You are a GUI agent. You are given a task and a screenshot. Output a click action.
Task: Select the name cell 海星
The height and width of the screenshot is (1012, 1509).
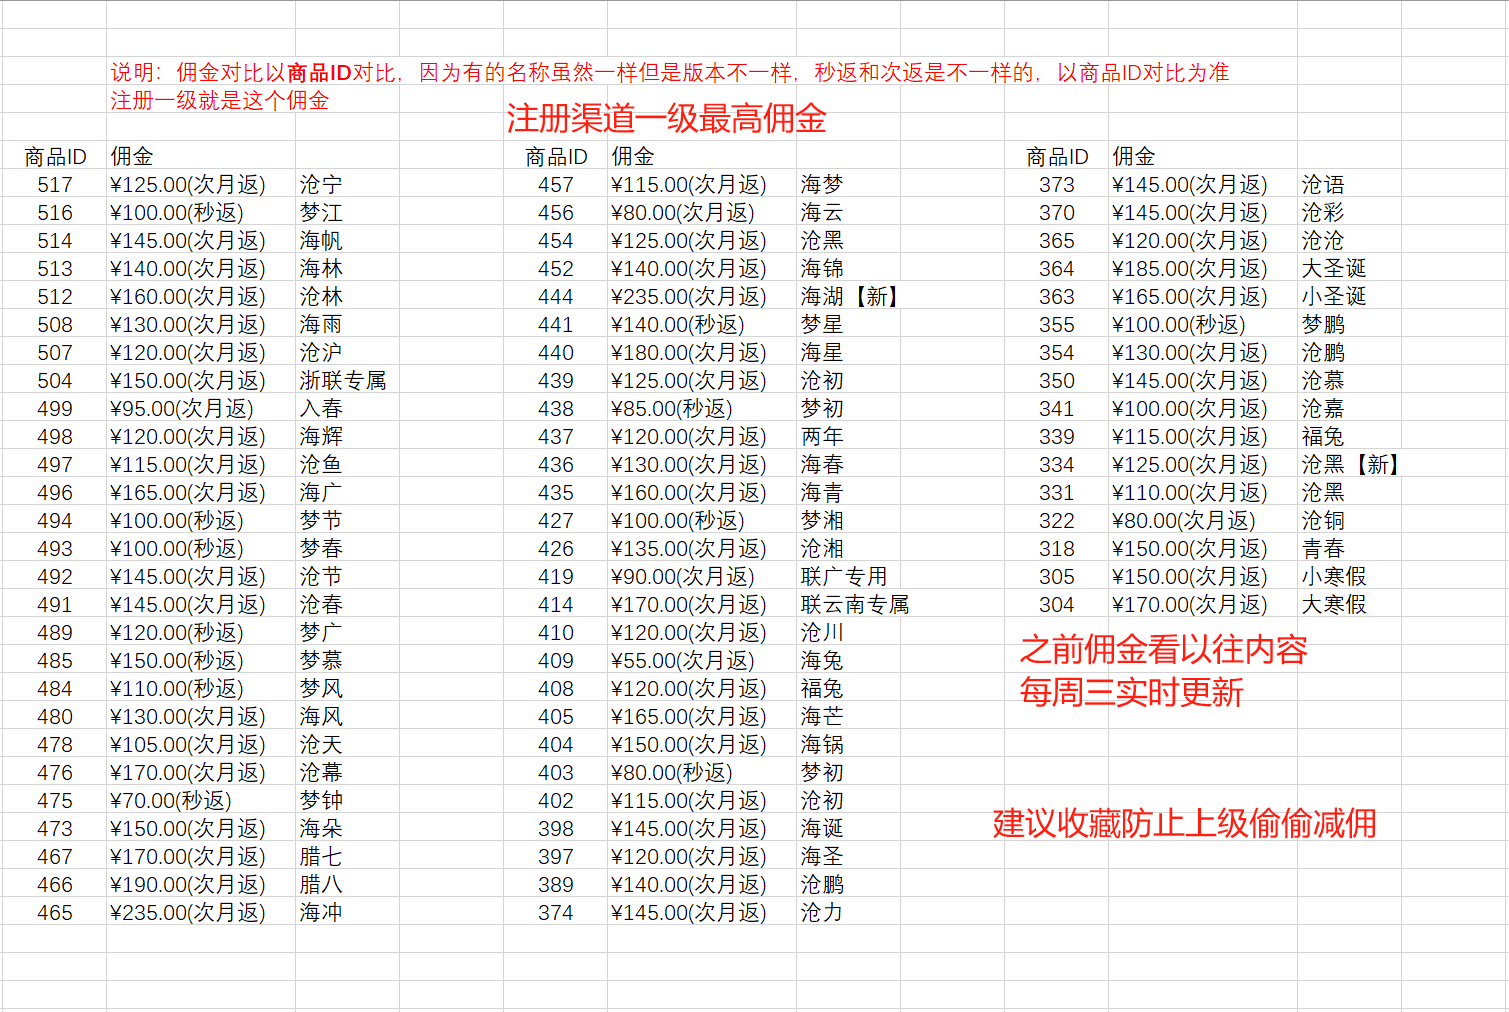[848, 353]
